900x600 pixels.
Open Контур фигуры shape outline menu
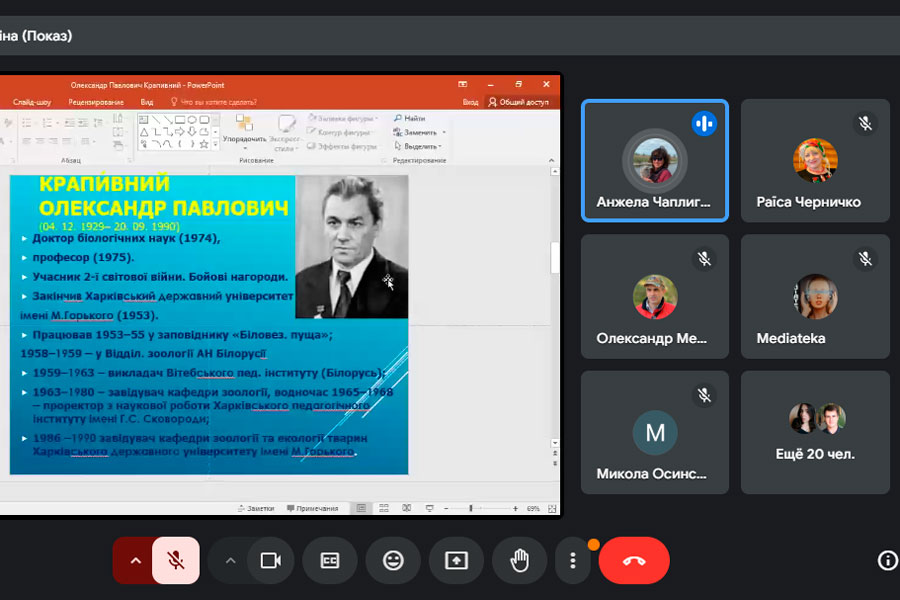tap(340, 133)
